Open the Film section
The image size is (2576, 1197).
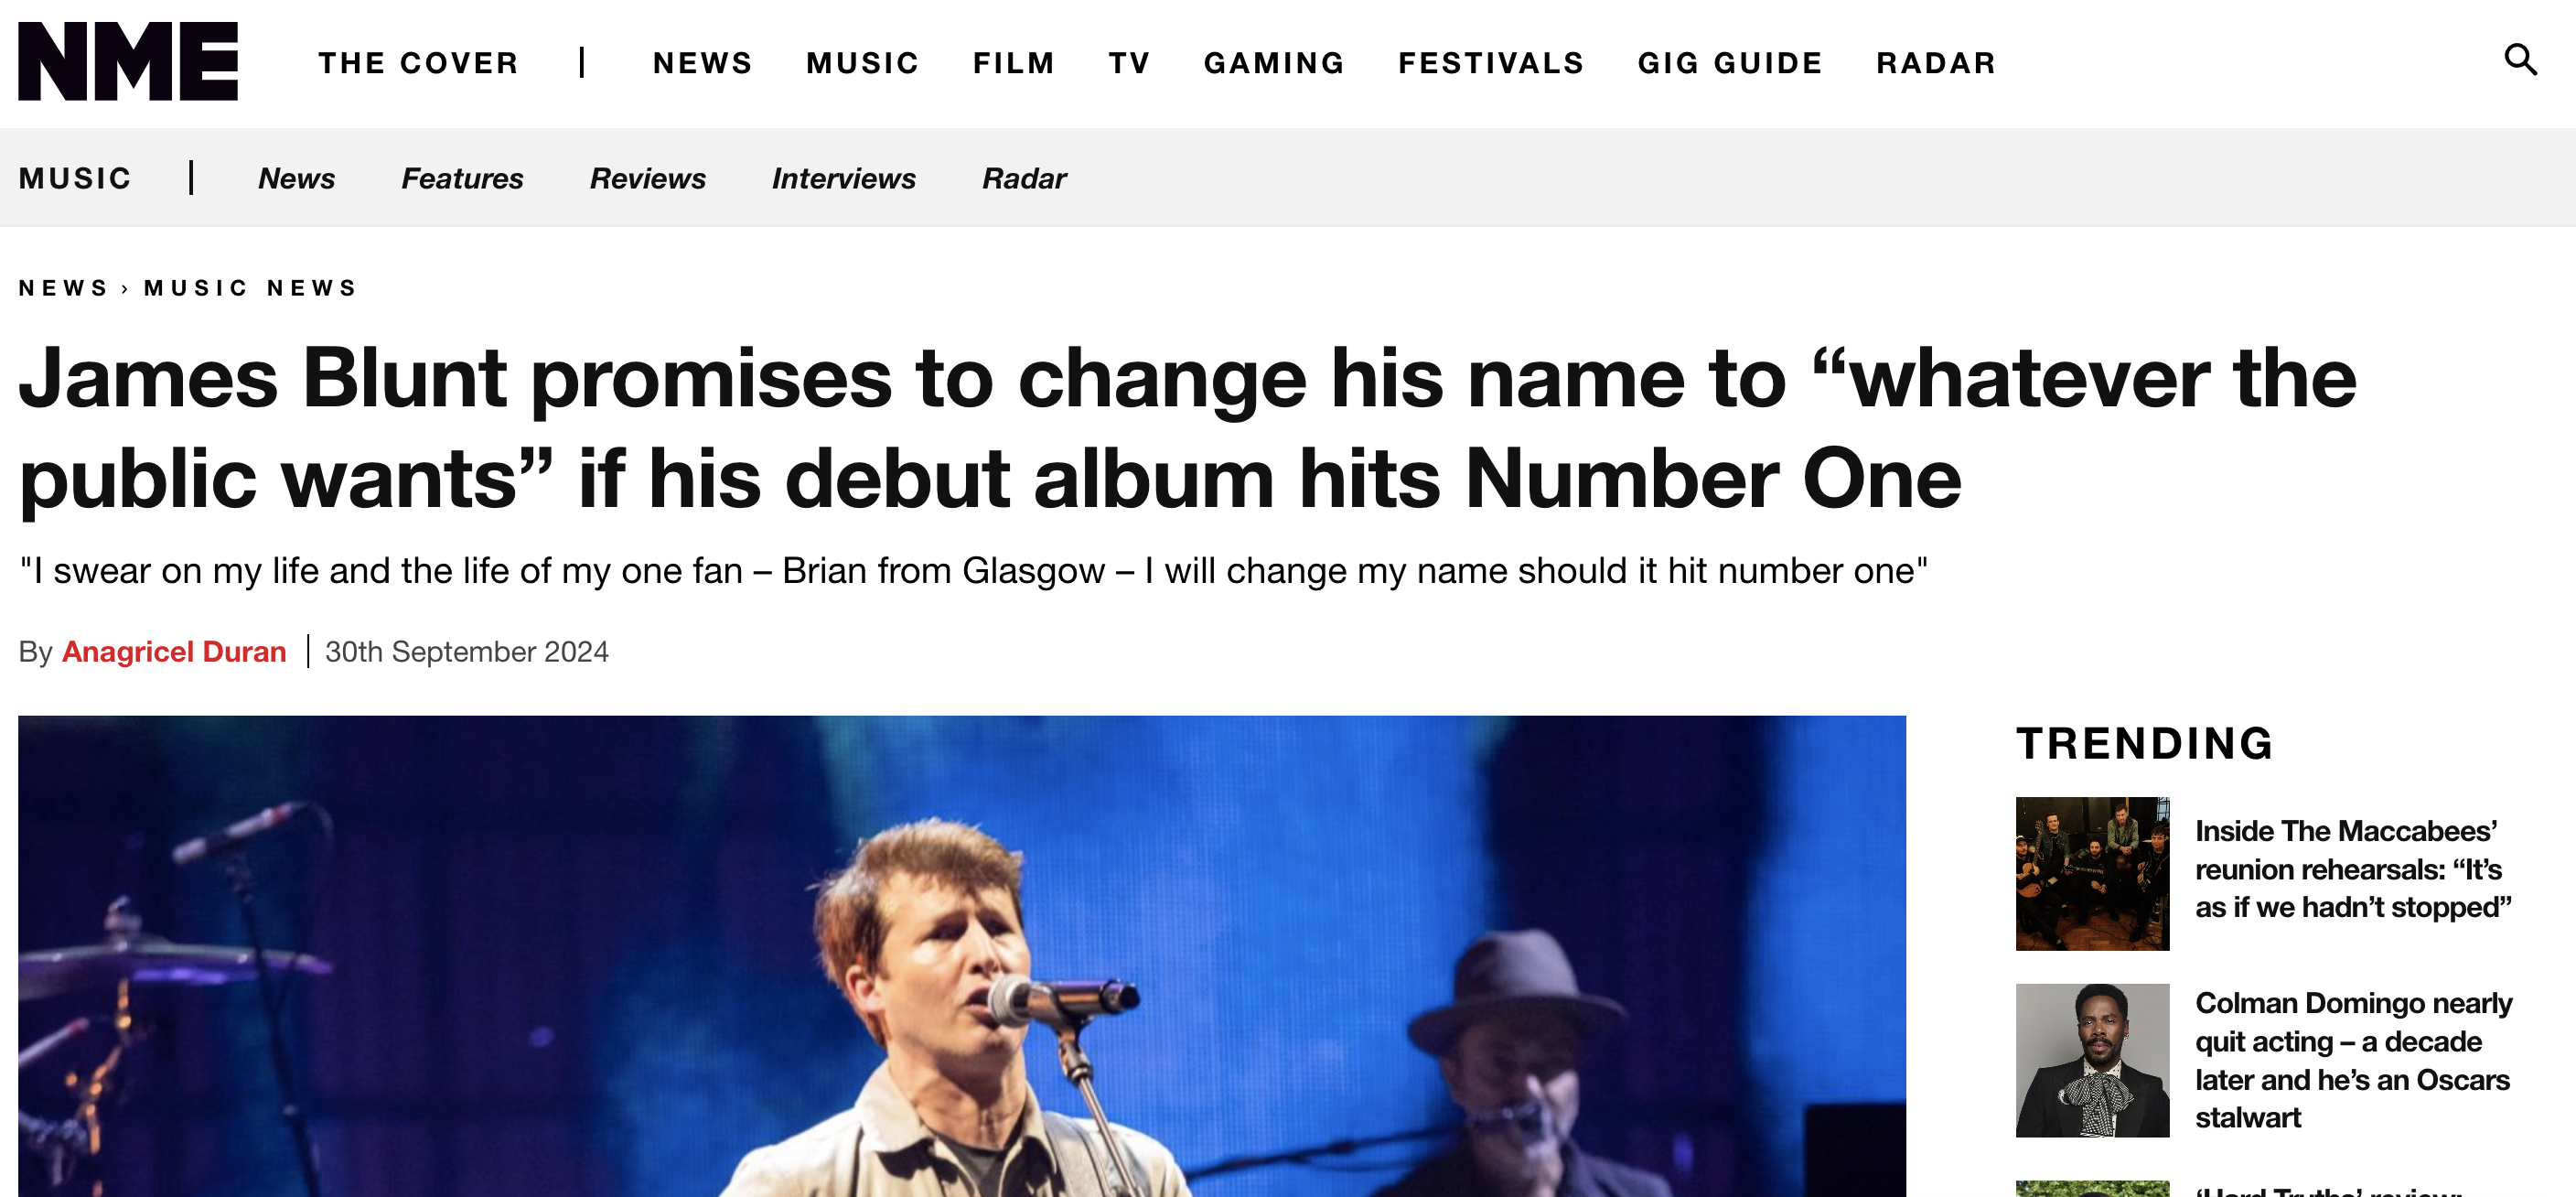(1014, 63)
